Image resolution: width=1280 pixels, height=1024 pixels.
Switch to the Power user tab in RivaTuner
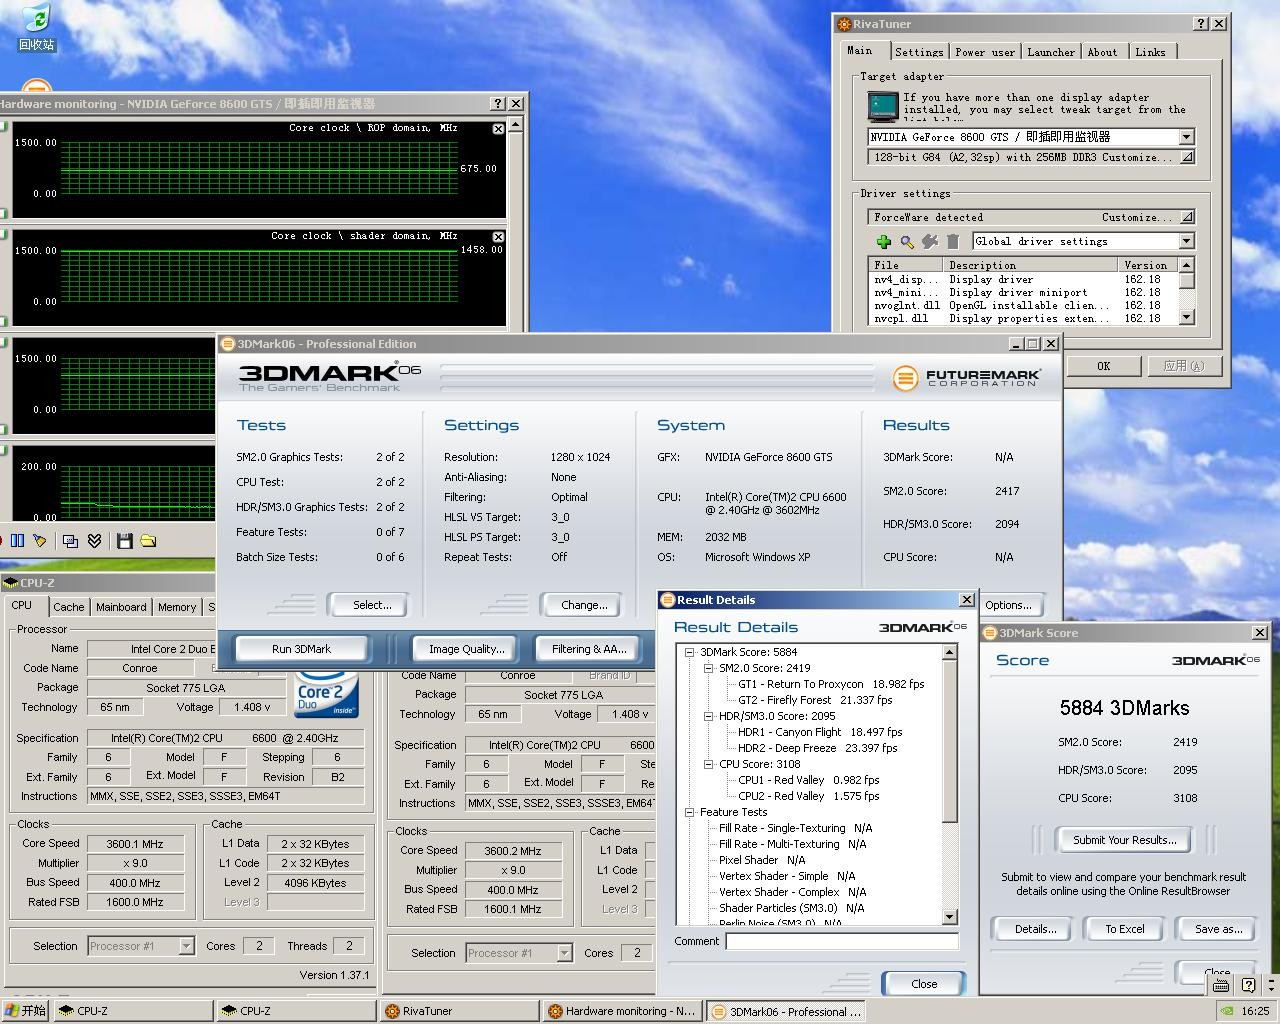[x=984, y=52]
